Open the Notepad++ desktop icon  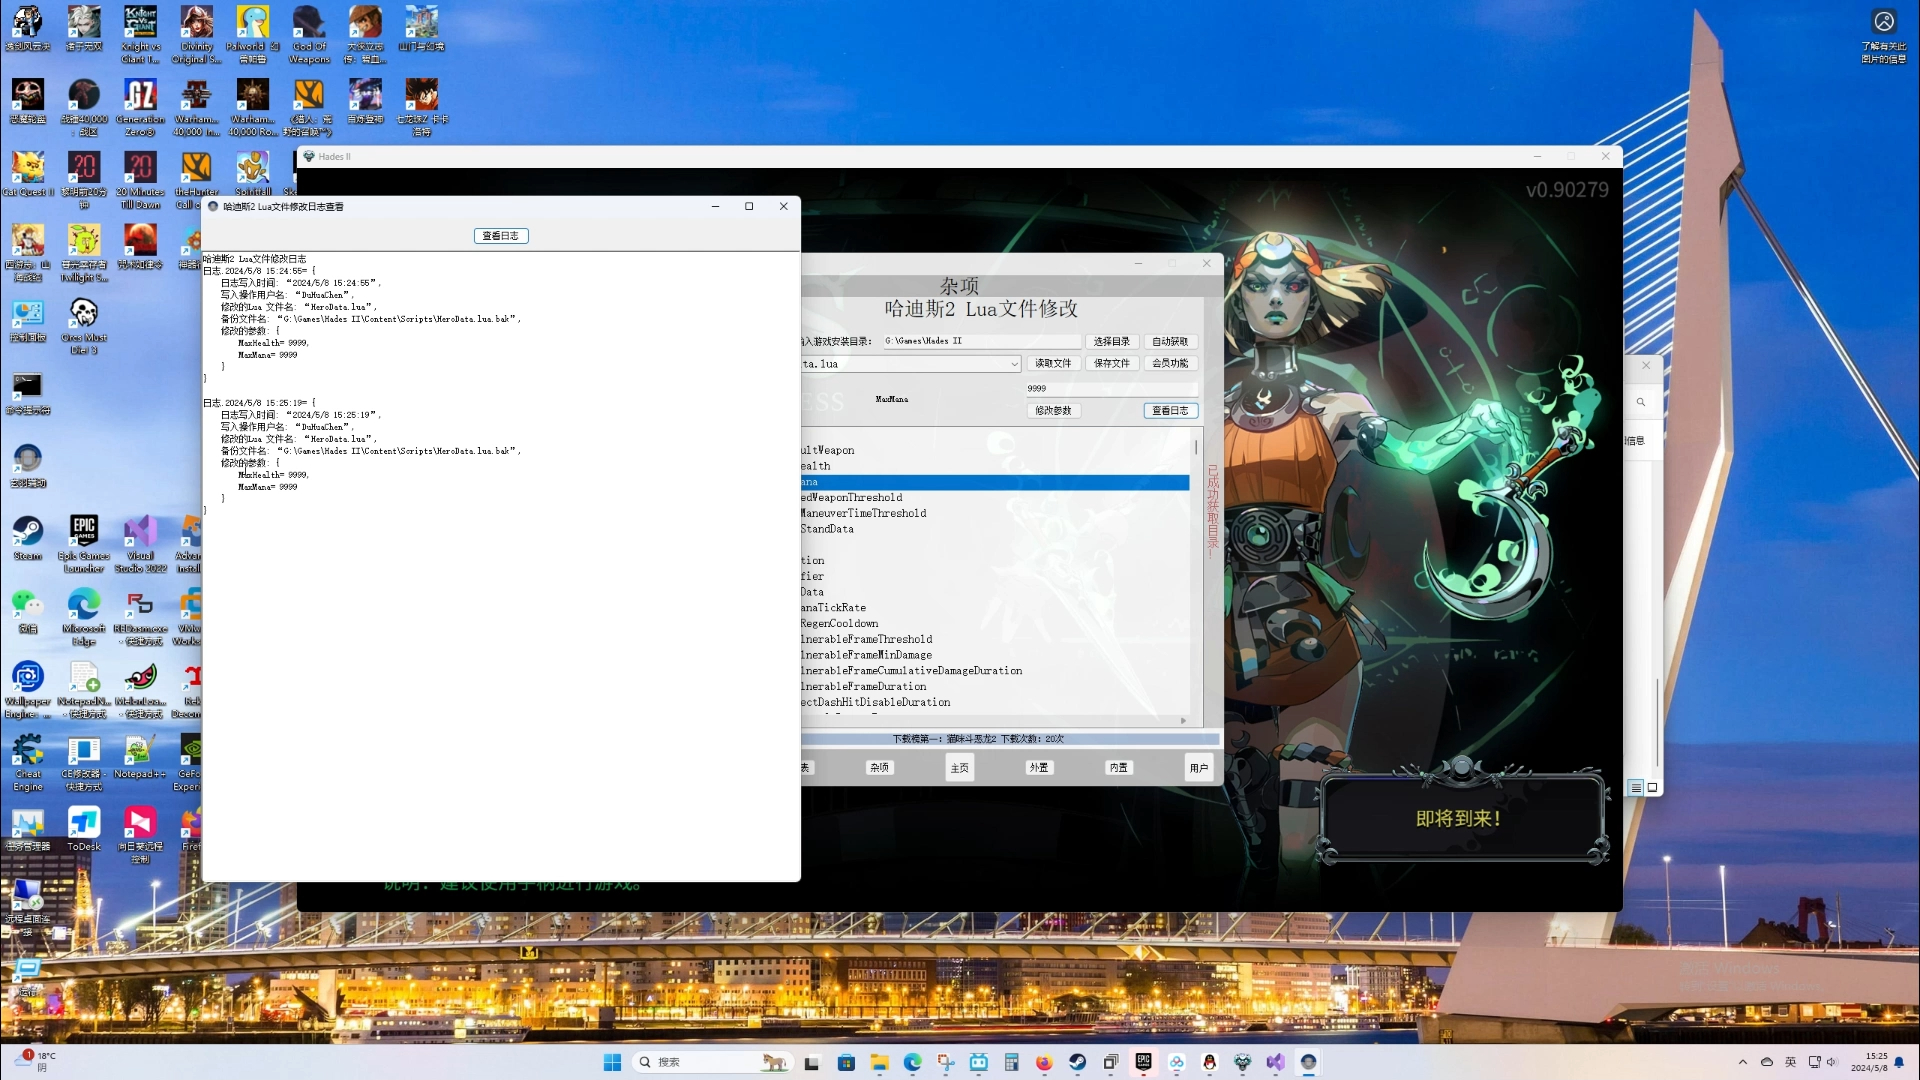[140, 757]
